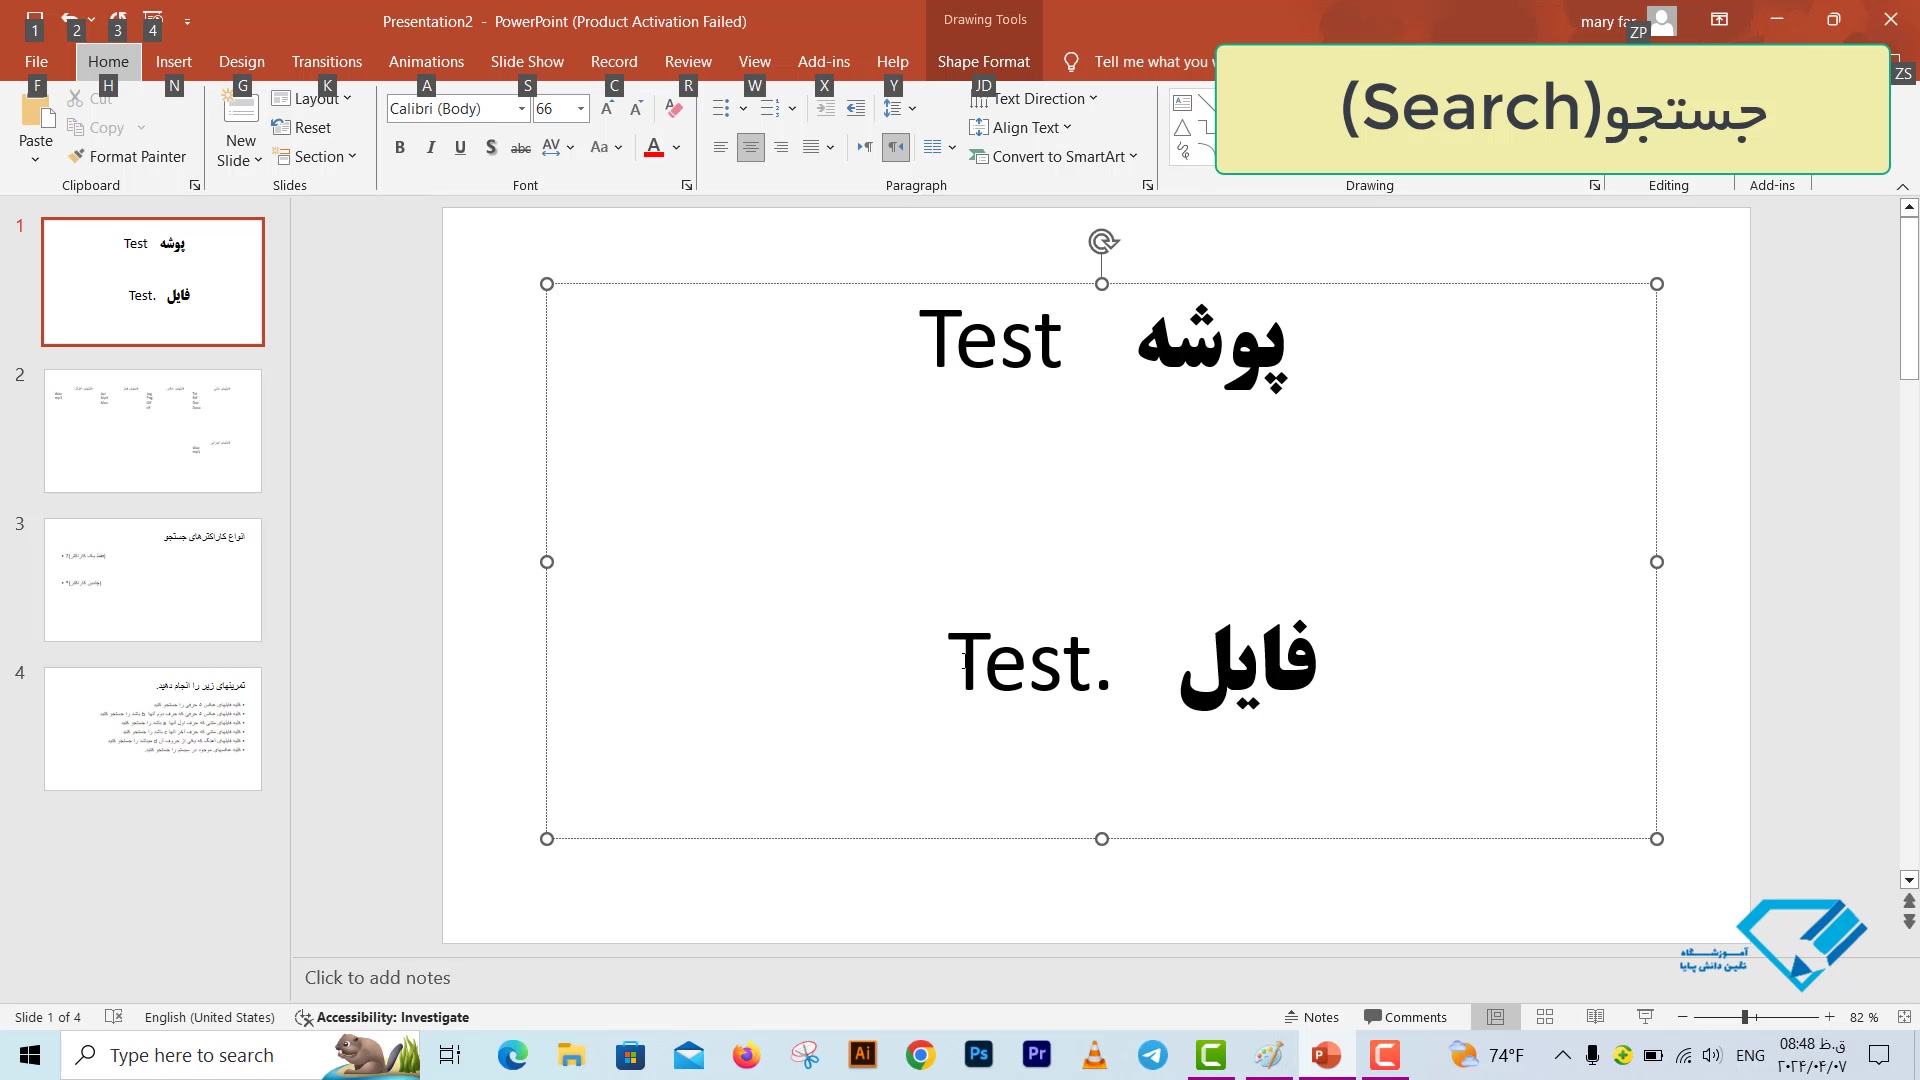The width and height of the screenshot is (1920, 1080).
Task: Toggle Italic text formatting
Action: (430, 148)
